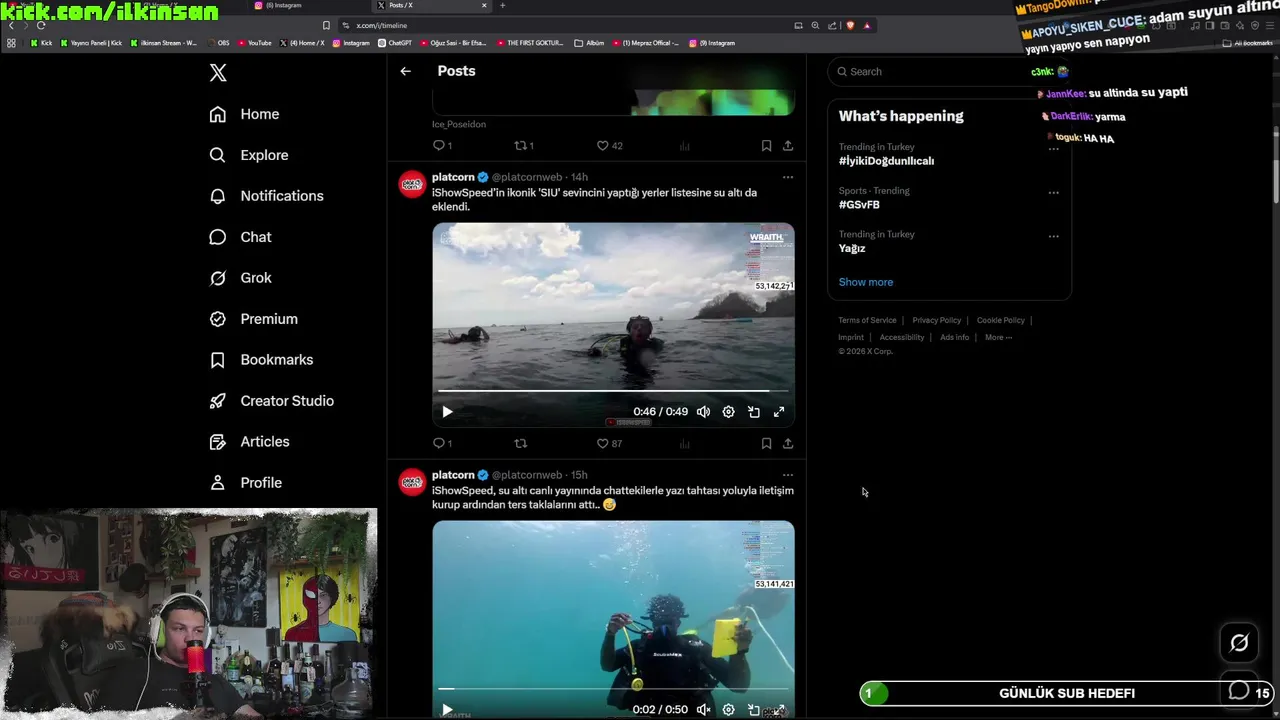Close the Posts / X browser tab
1280x720 pixels.
(485, 5)
